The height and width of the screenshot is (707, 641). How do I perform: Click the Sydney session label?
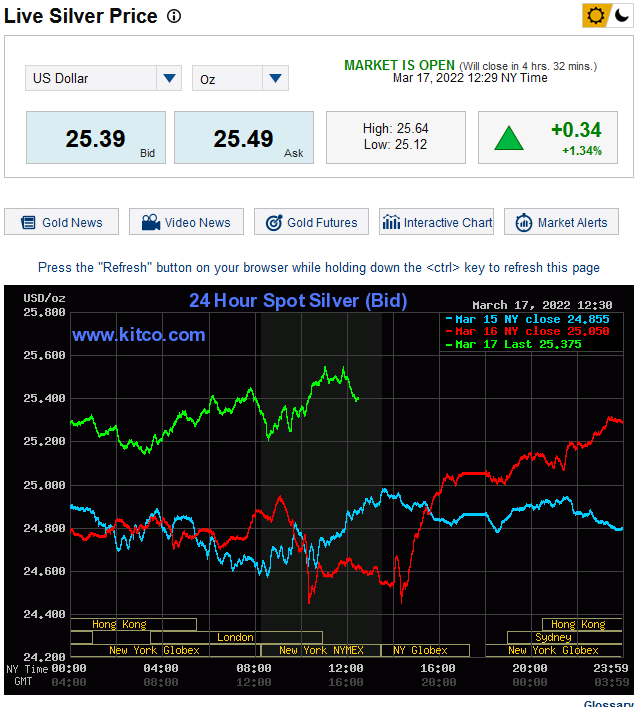point(554,638)
